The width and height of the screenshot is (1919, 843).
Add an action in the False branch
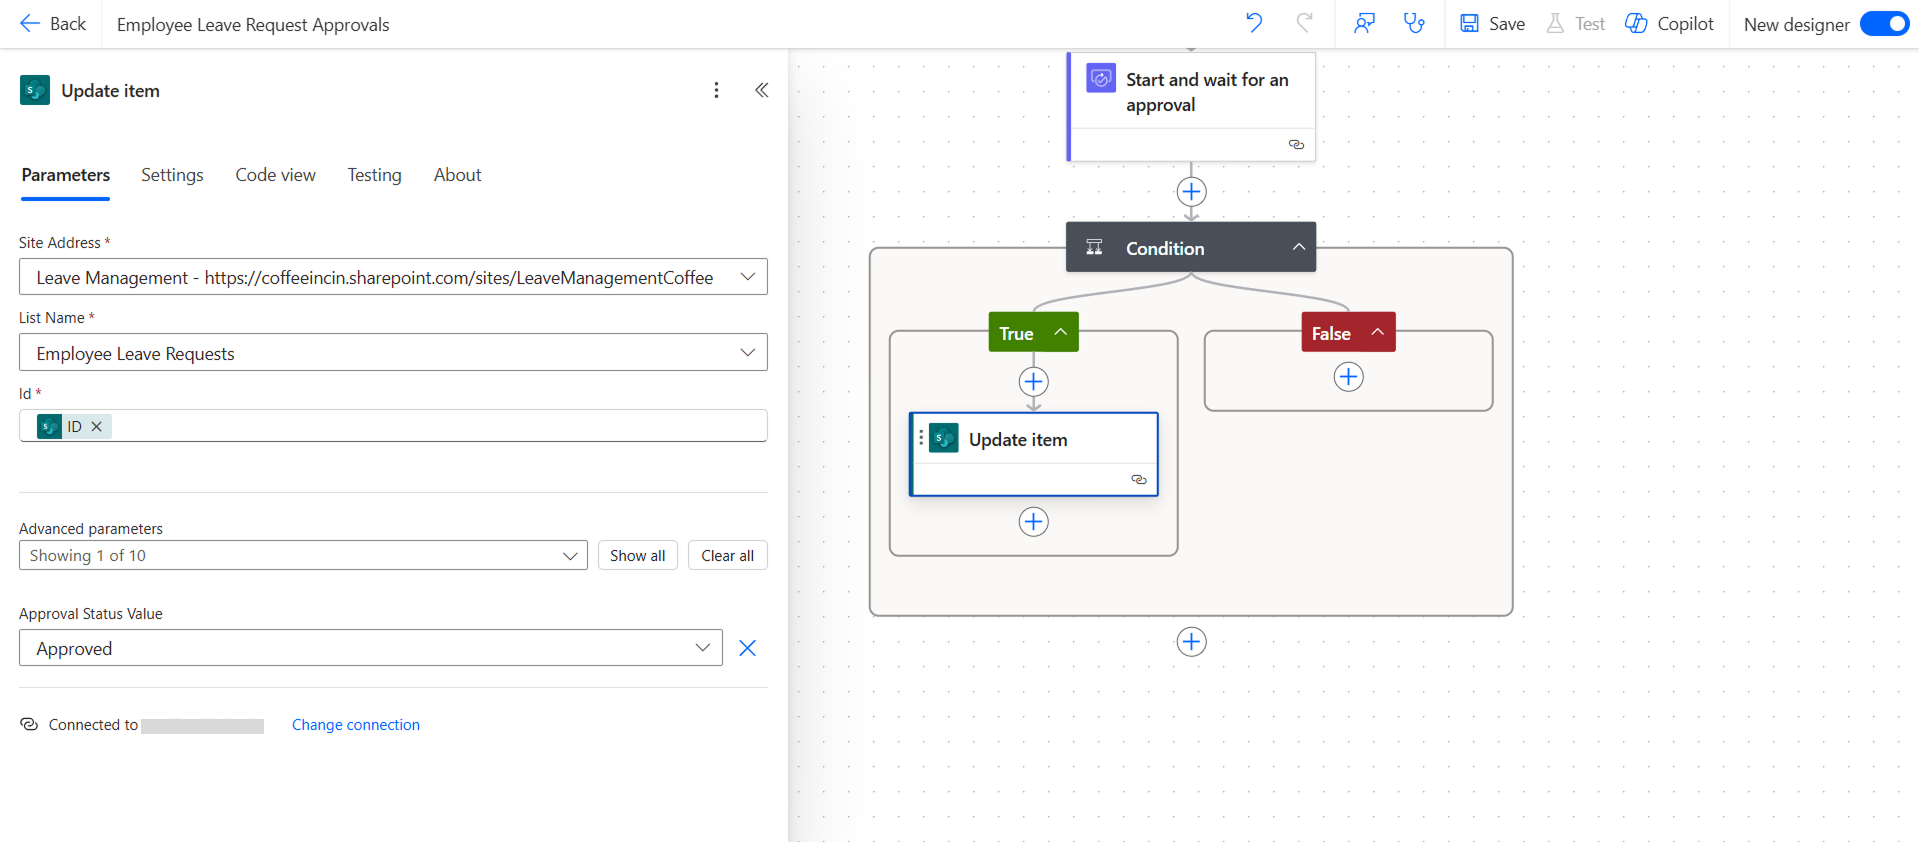click(1348, 377)
